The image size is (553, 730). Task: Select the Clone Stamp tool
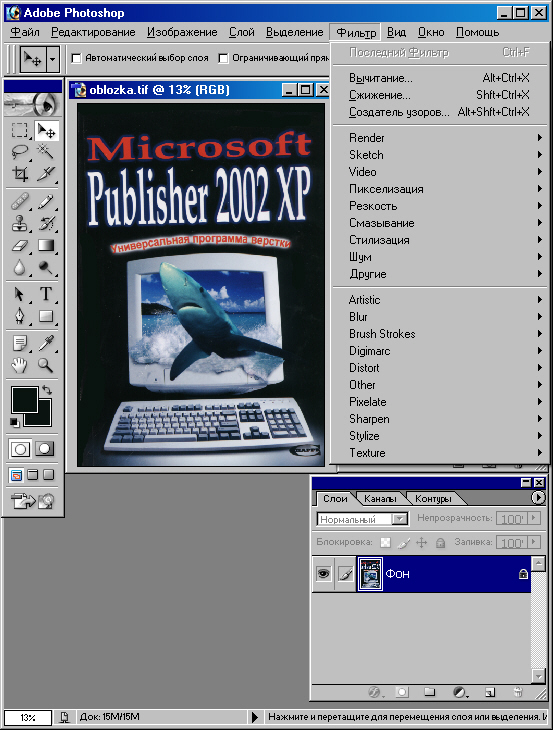click(x=20, y=224)
